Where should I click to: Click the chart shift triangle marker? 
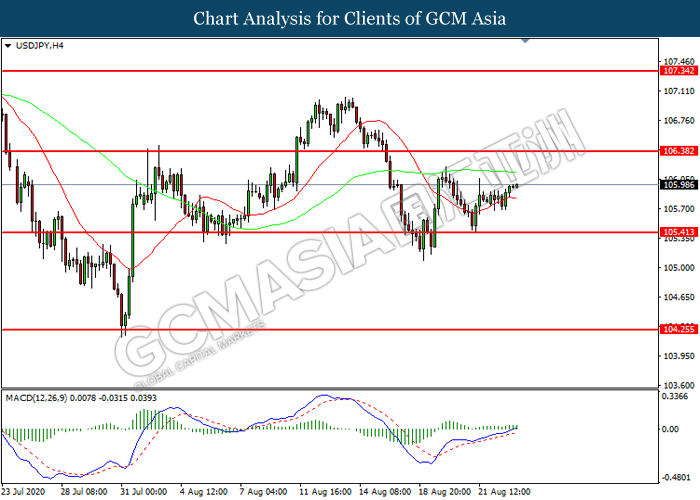click(525, 41)
